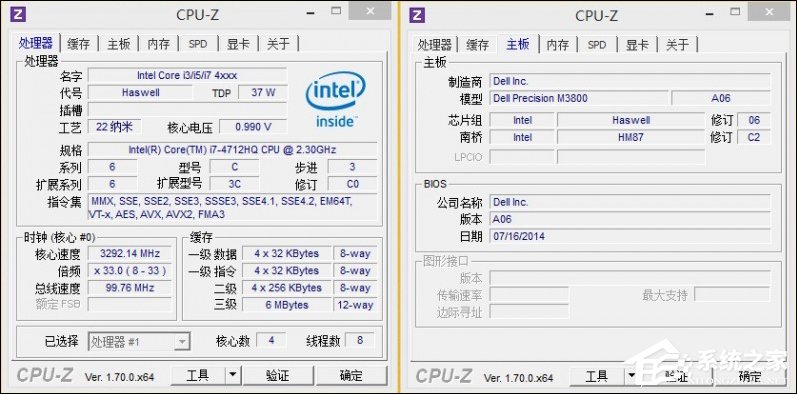Open 内存 tab in right CPU-Z window

coord(558,45)
